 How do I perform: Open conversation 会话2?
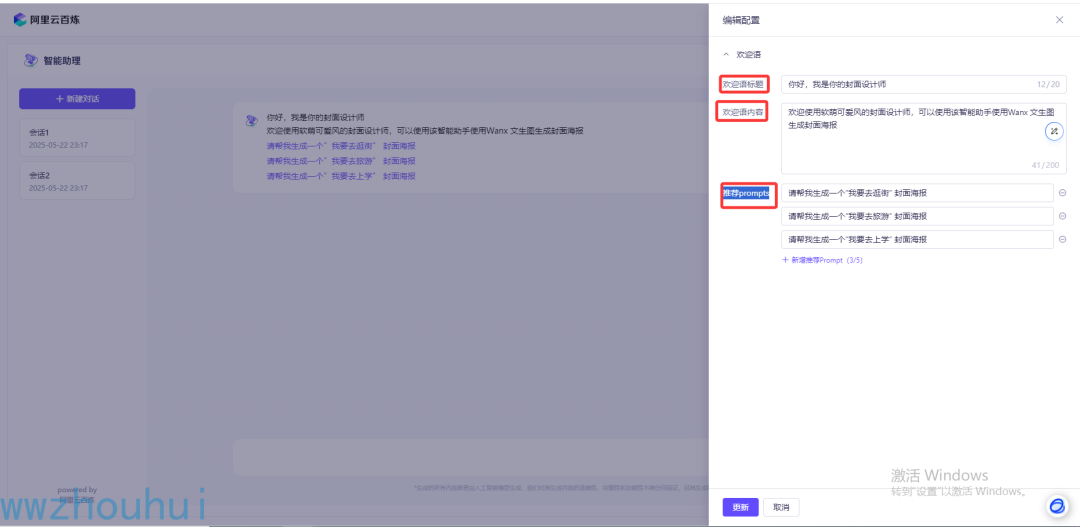[77, 181]
